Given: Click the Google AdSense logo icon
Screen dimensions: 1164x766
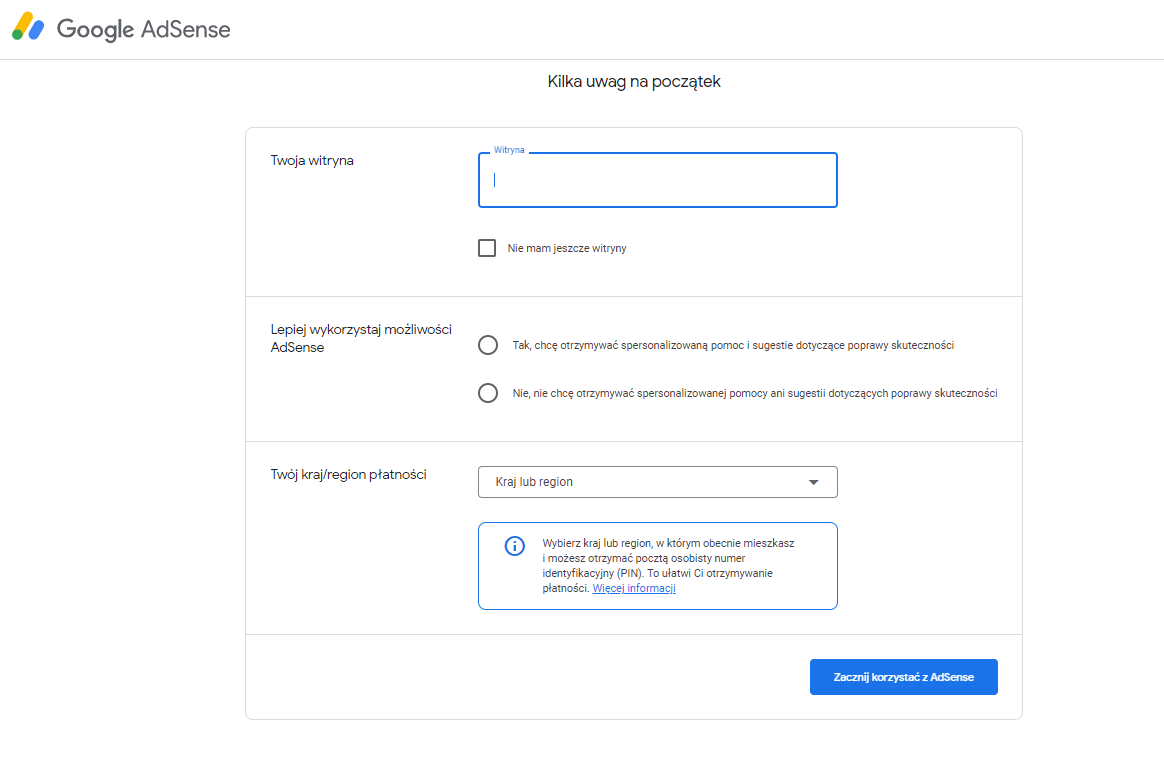Looking at the screenshot, I should click(x=28, y=27).
